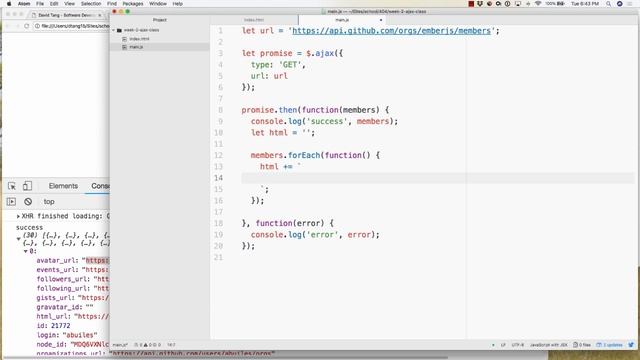Open the Find menu
The height and width of the screenshot is (360, 640).
[112, 4]
